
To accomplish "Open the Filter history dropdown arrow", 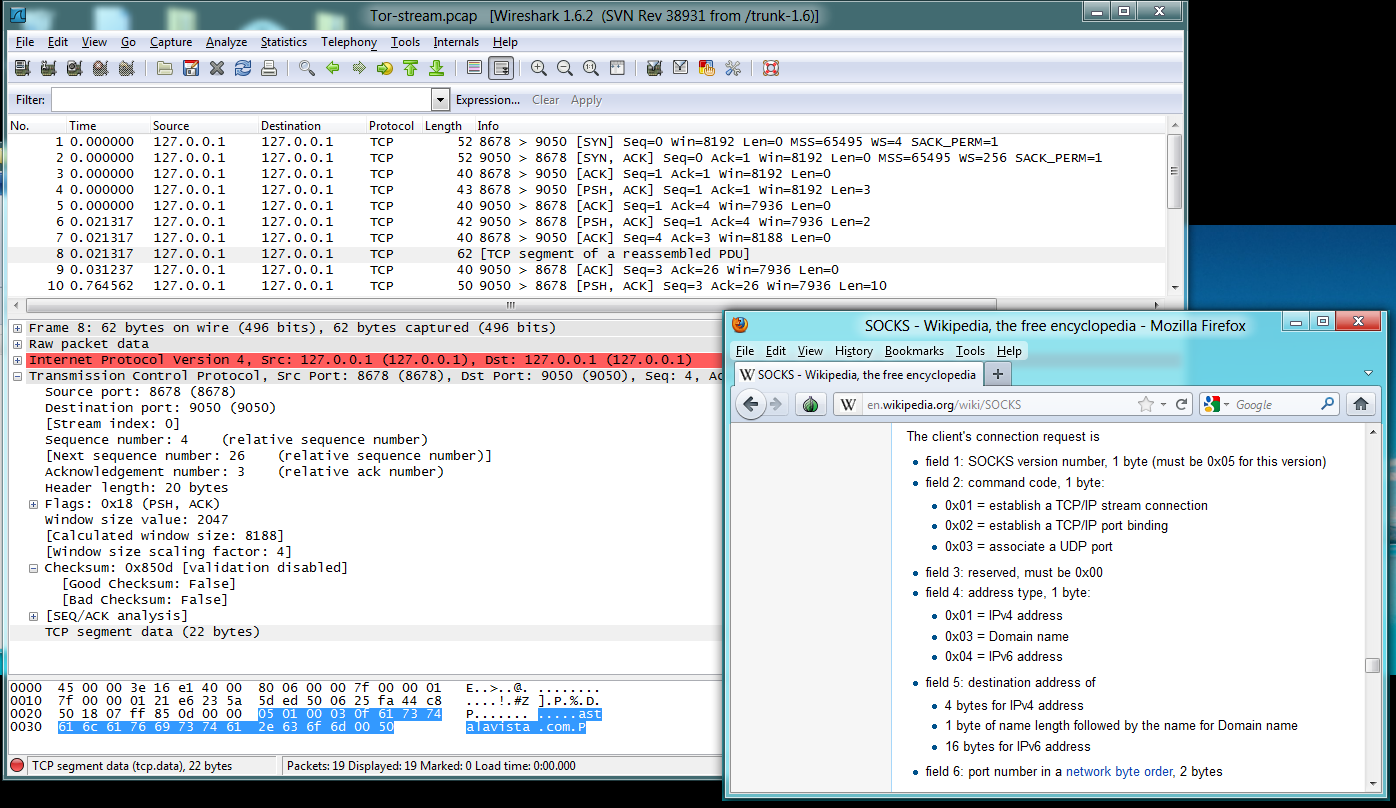I will (x=440, y=100).
